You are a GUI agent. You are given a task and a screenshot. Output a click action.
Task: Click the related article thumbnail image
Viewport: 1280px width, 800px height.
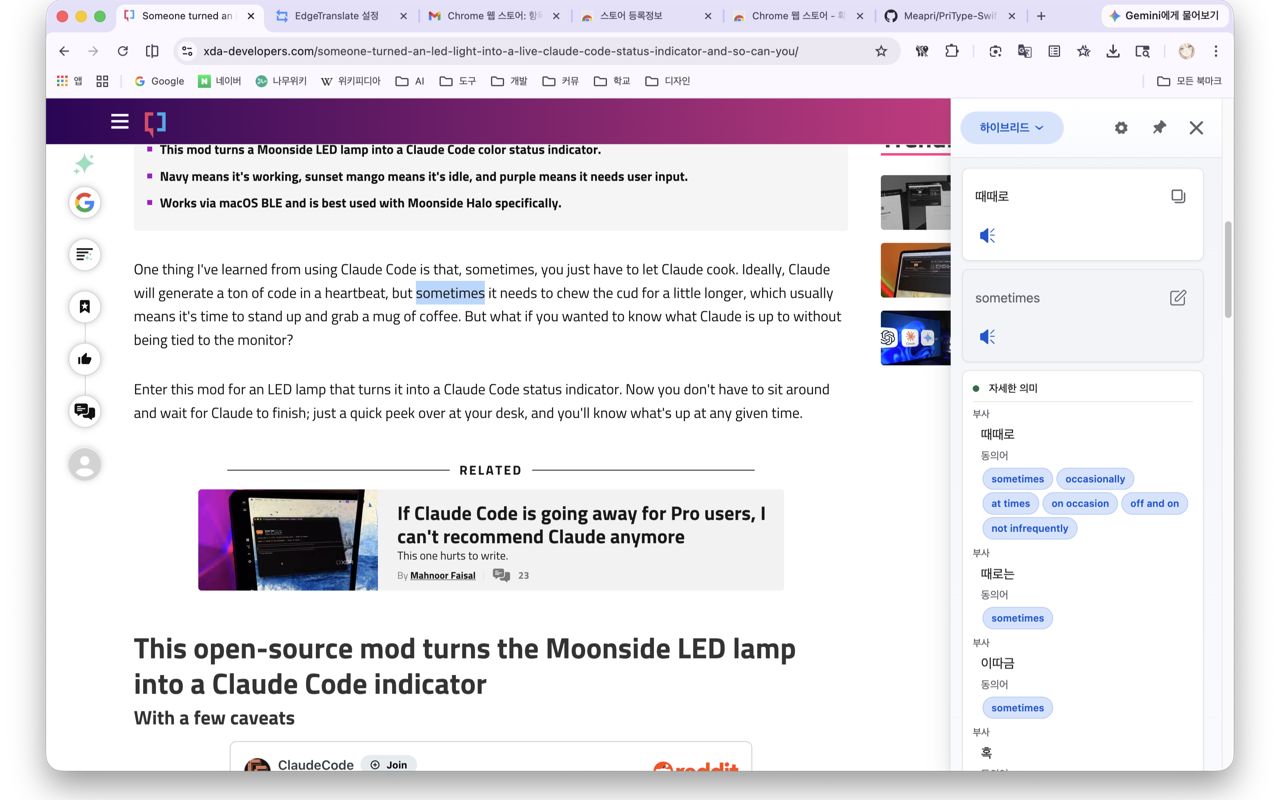288,540
